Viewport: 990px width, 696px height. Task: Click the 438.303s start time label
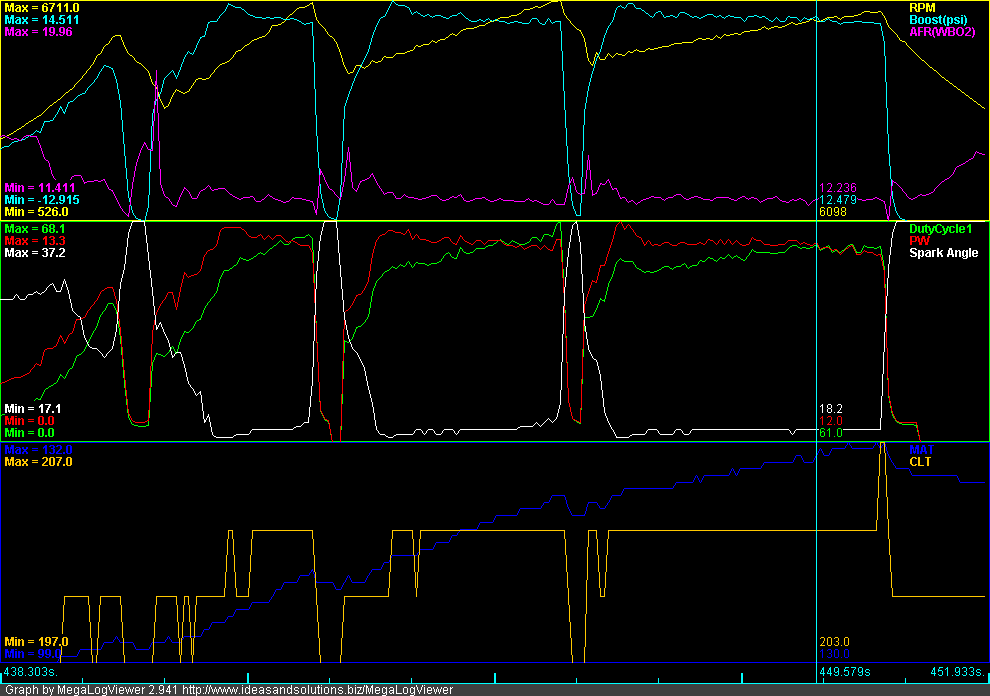pos(32,672)
